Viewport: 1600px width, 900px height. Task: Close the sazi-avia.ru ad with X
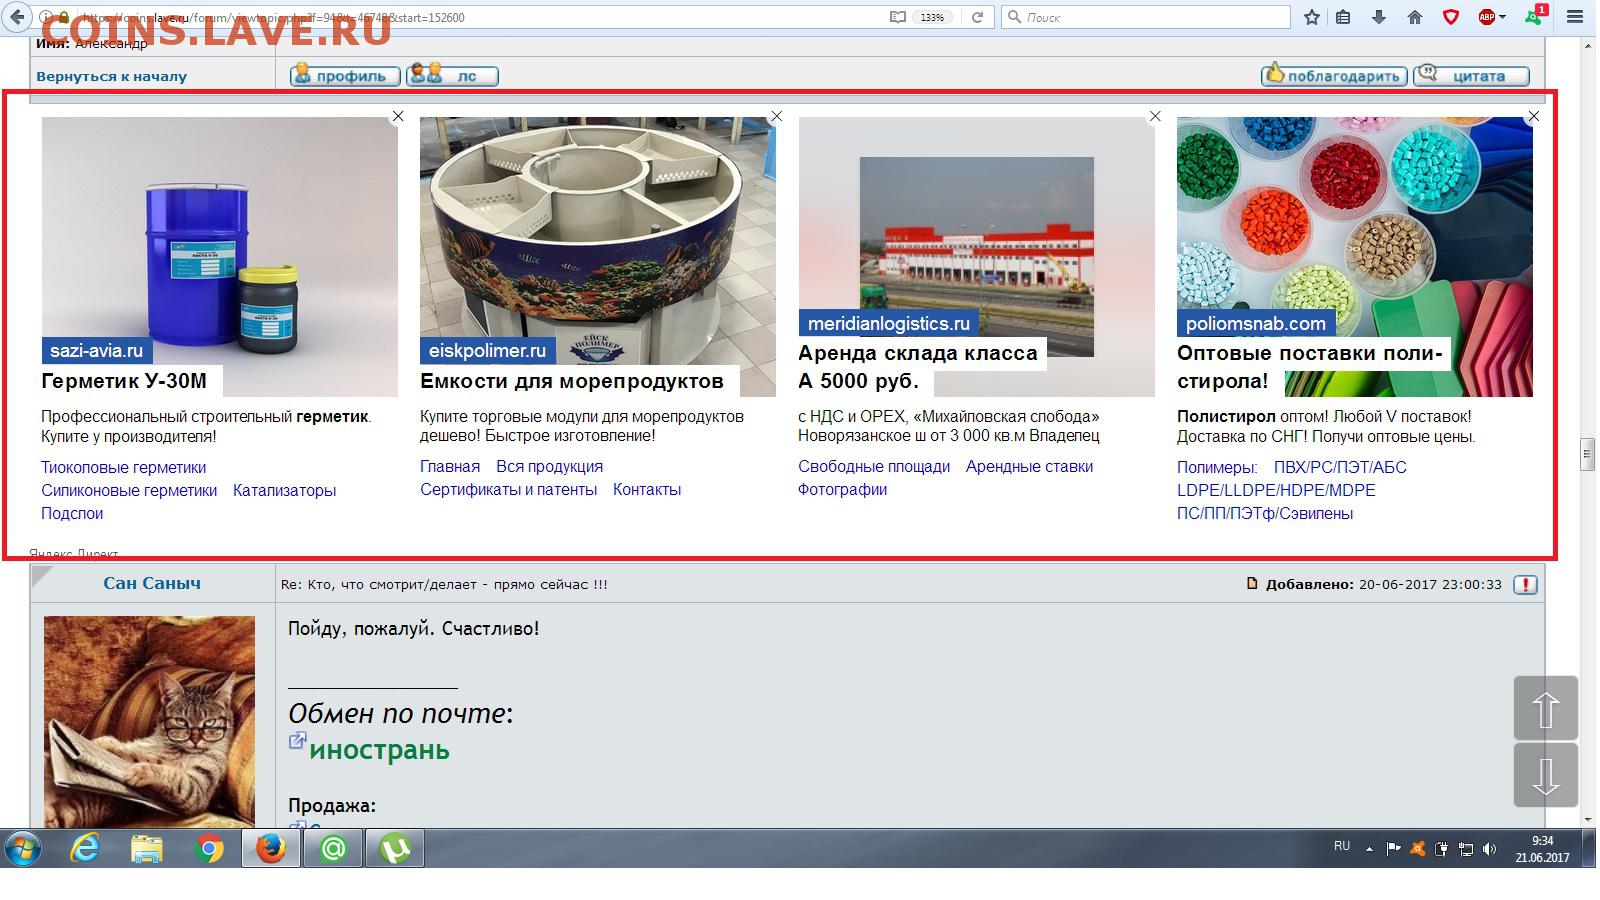coord(398,116)
